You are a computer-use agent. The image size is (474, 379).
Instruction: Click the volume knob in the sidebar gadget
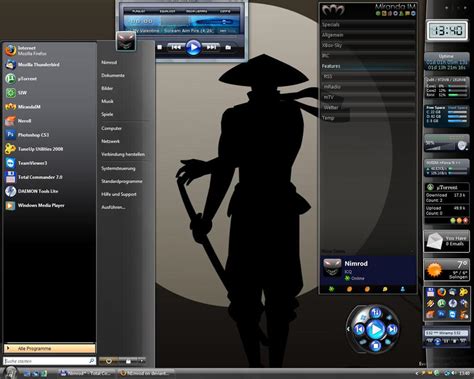click(x=462, y=145)
